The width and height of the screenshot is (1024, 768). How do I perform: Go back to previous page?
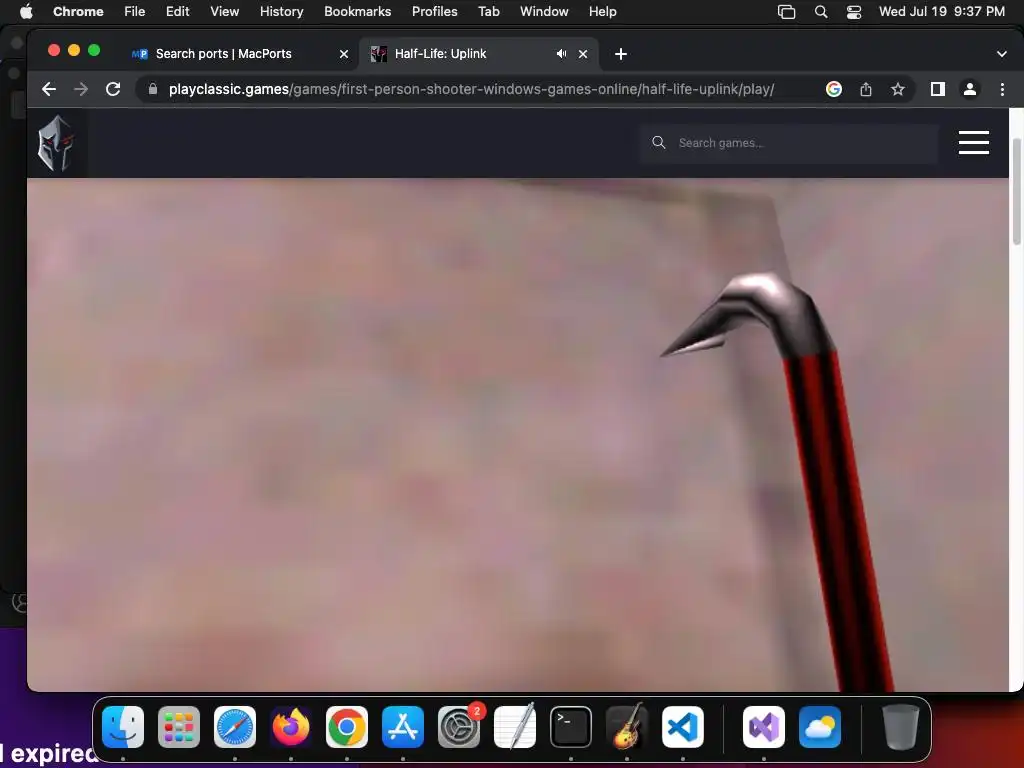tap(49, 89)
